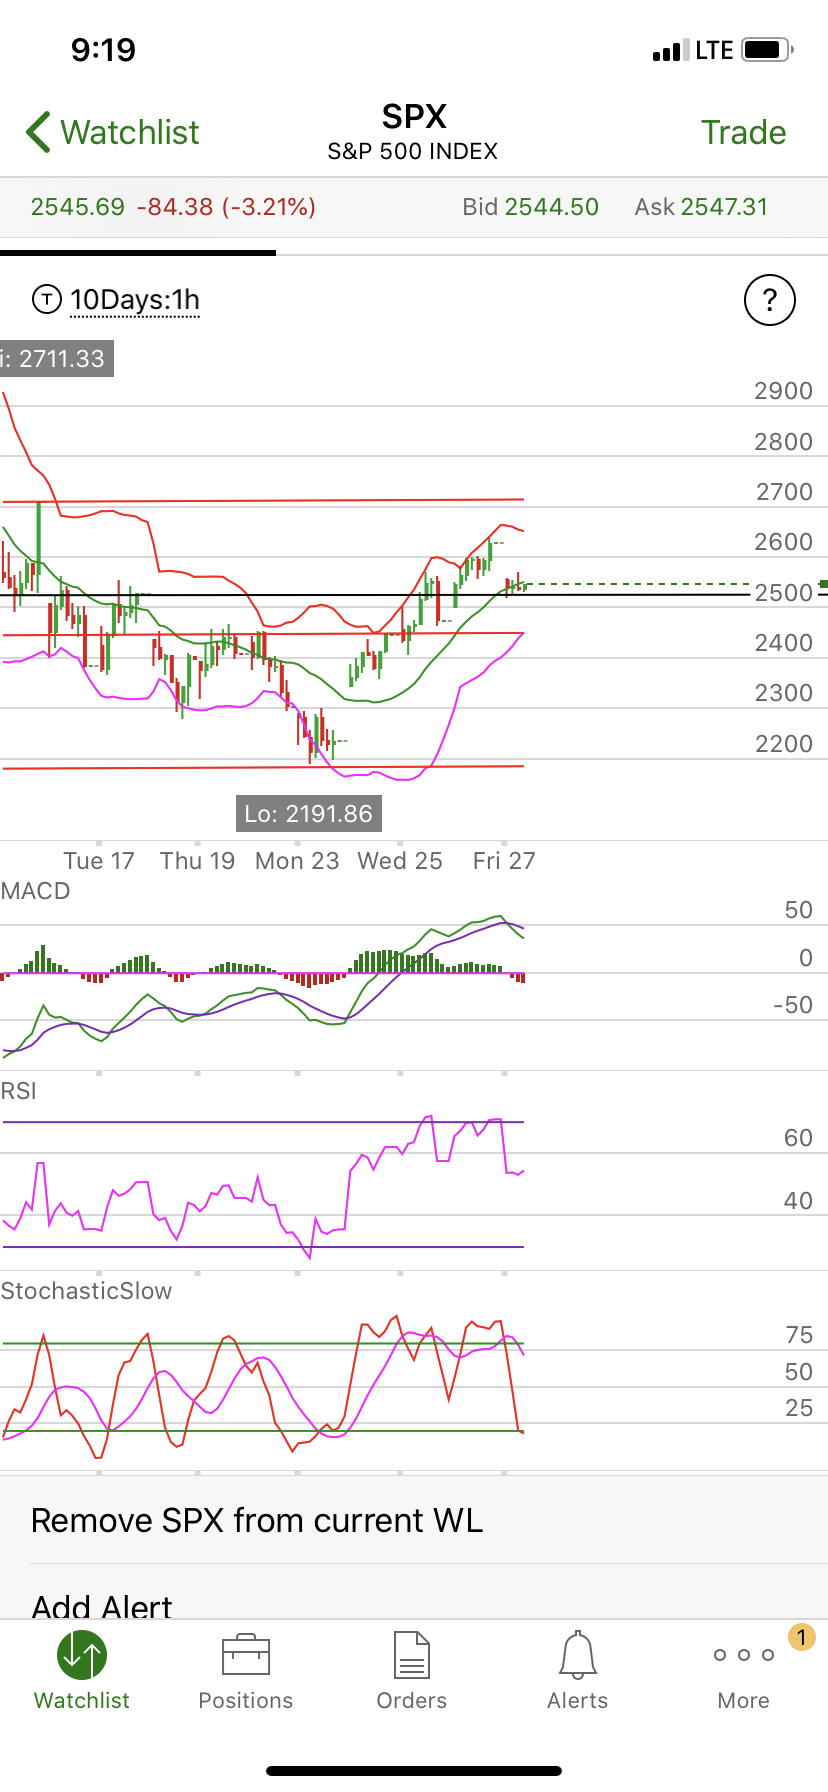Screen dimensions: 828x1792
Task: Tap the LTE network indicator
Action: tap(714, 50)
